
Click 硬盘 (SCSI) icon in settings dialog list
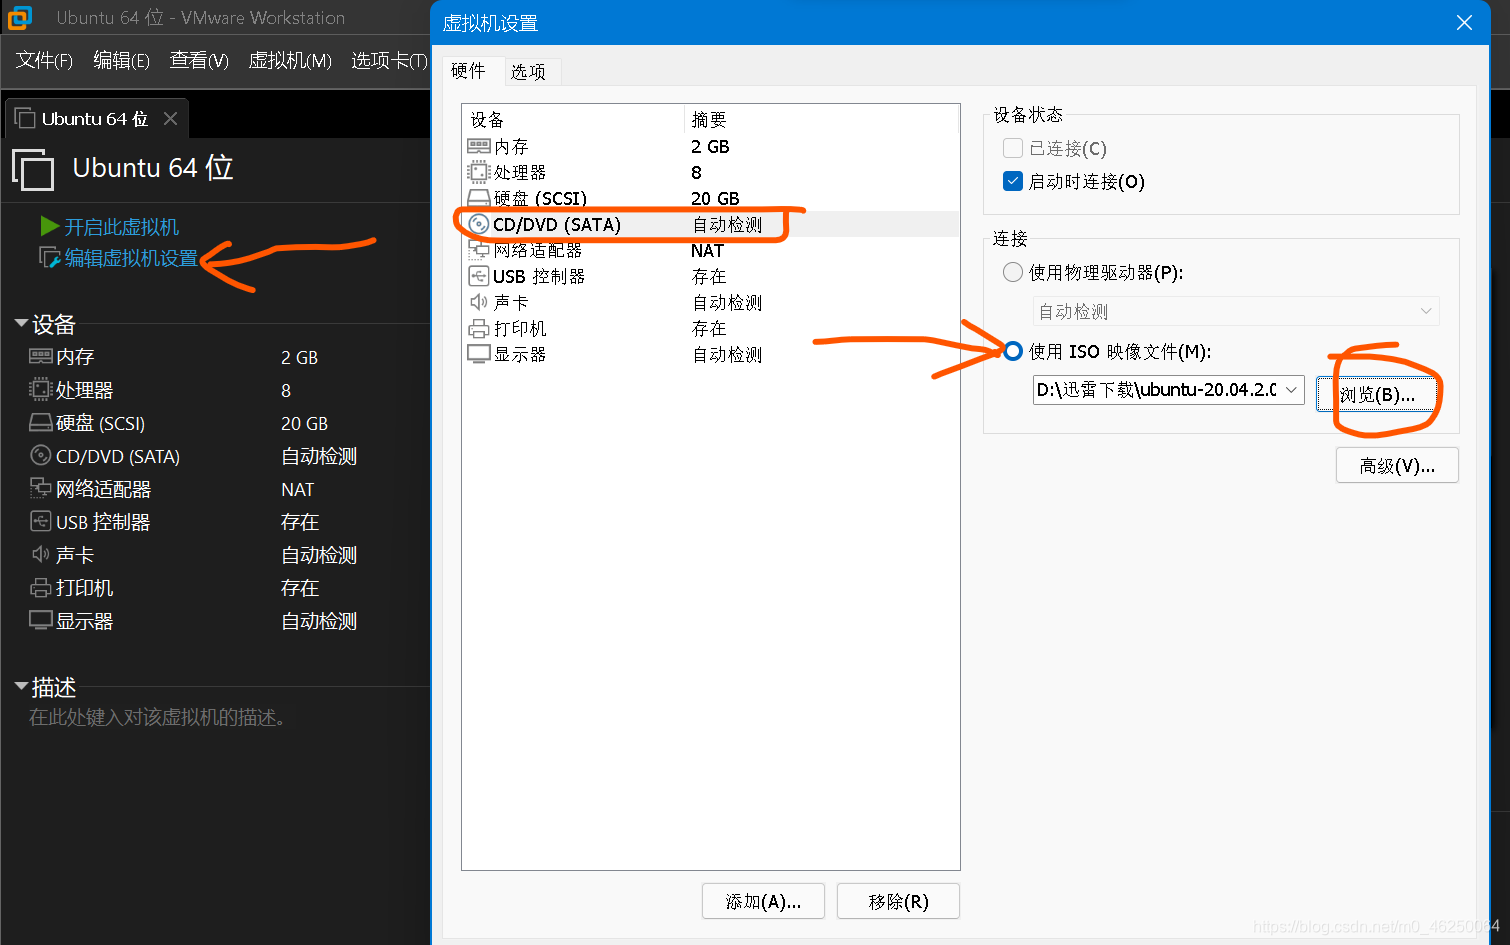(x=479, y=198)
